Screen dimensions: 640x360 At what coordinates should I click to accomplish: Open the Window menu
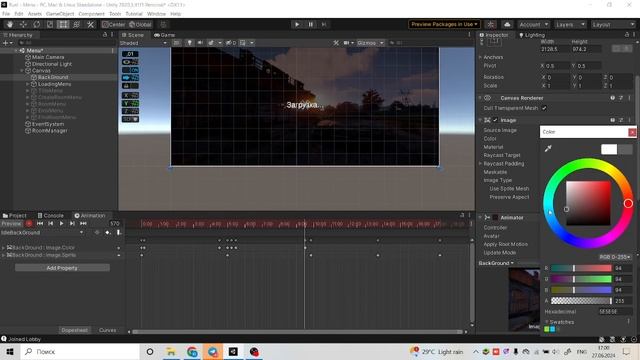(156, 14)
